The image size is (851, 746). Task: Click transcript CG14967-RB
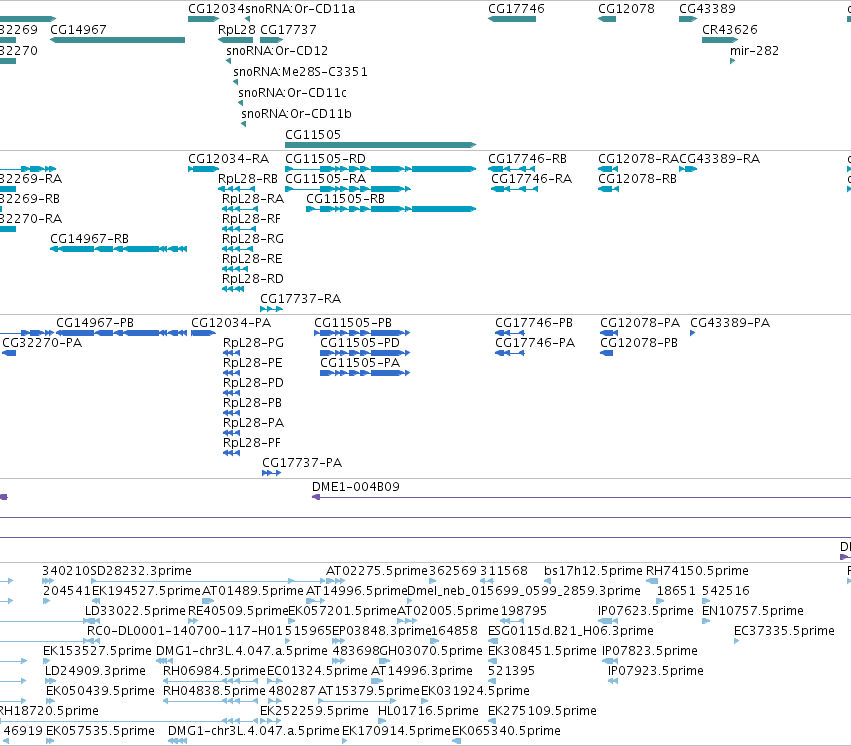pyautogui.click(x=90, y=239)
